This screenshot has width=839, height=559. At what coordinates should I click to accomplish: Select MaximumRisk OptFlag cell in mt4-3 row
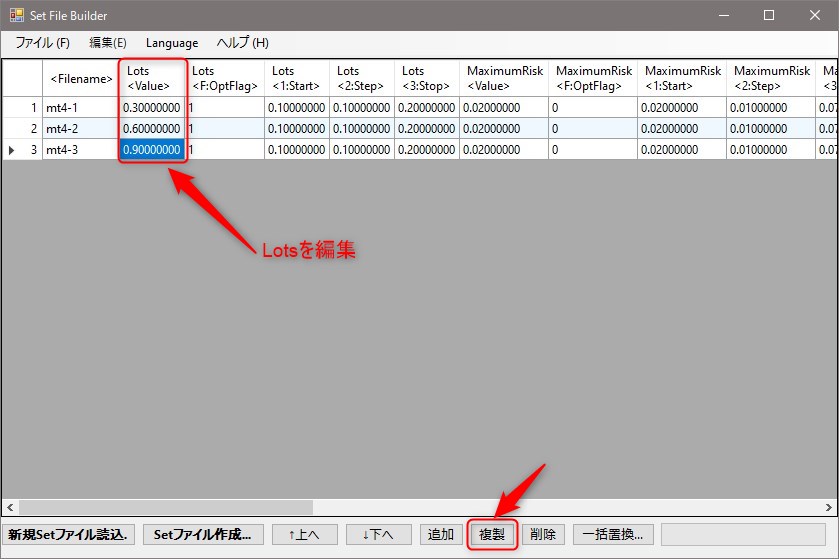593,150
